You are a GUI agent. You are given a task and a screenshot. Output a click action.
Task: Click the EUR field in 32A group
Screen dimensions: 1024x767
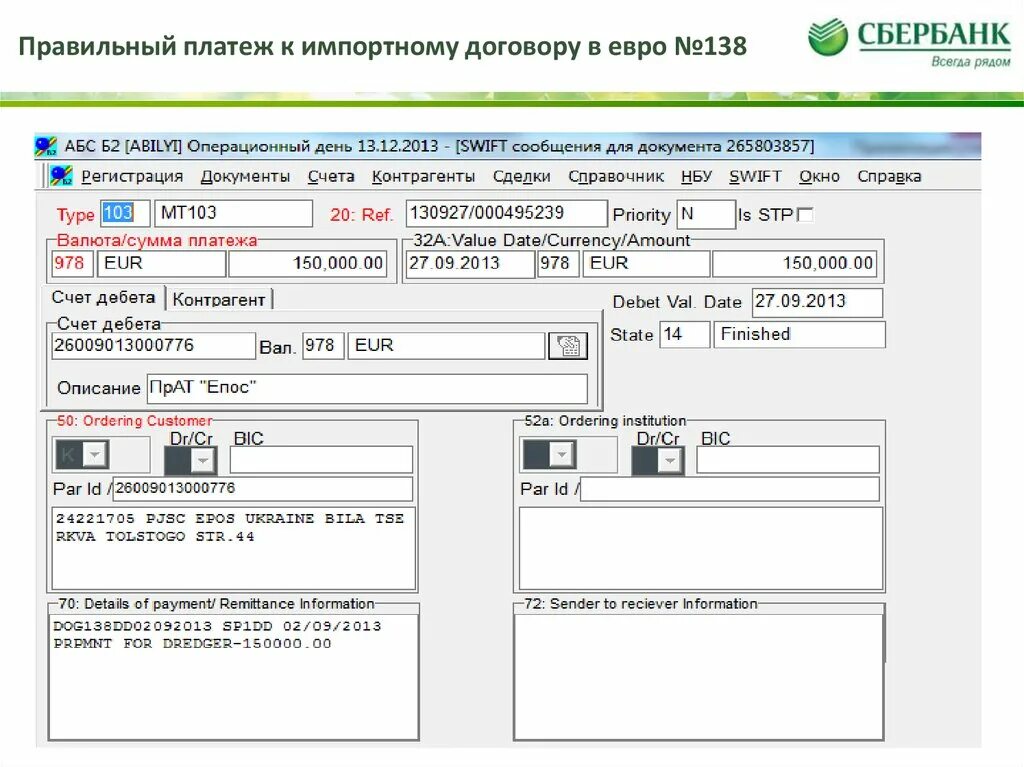tap(647, 264)
